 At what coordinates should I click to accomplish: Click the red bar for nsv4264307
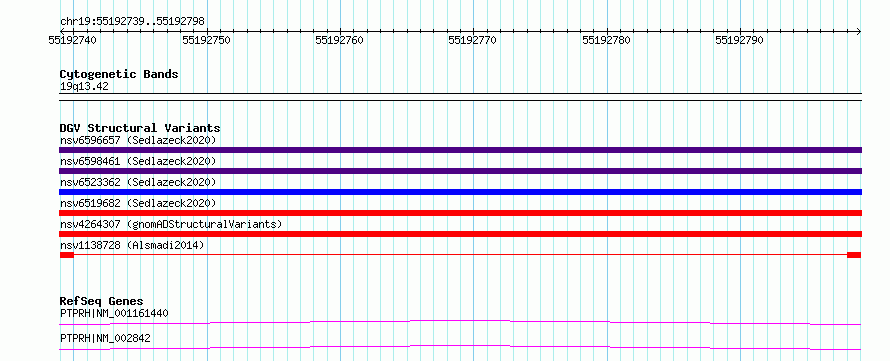(460, 234)
